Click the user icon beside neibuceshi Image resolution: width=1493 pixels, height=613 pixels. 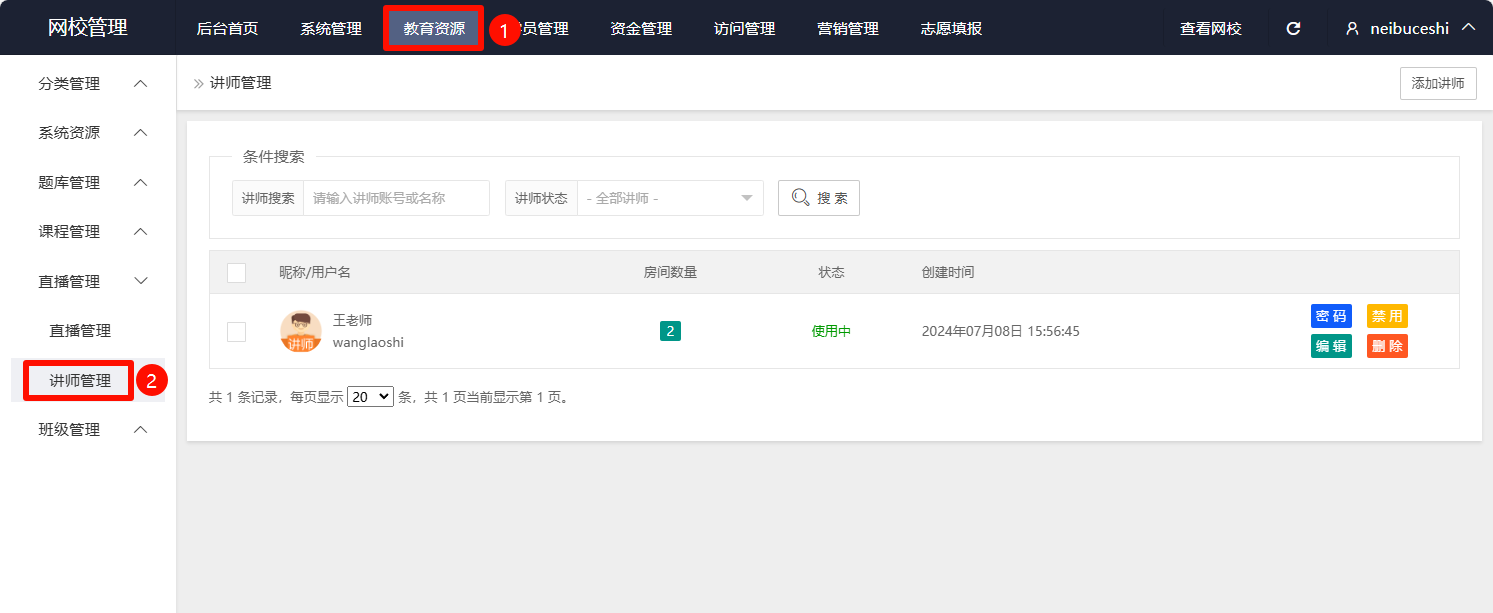coord(1352,29)
